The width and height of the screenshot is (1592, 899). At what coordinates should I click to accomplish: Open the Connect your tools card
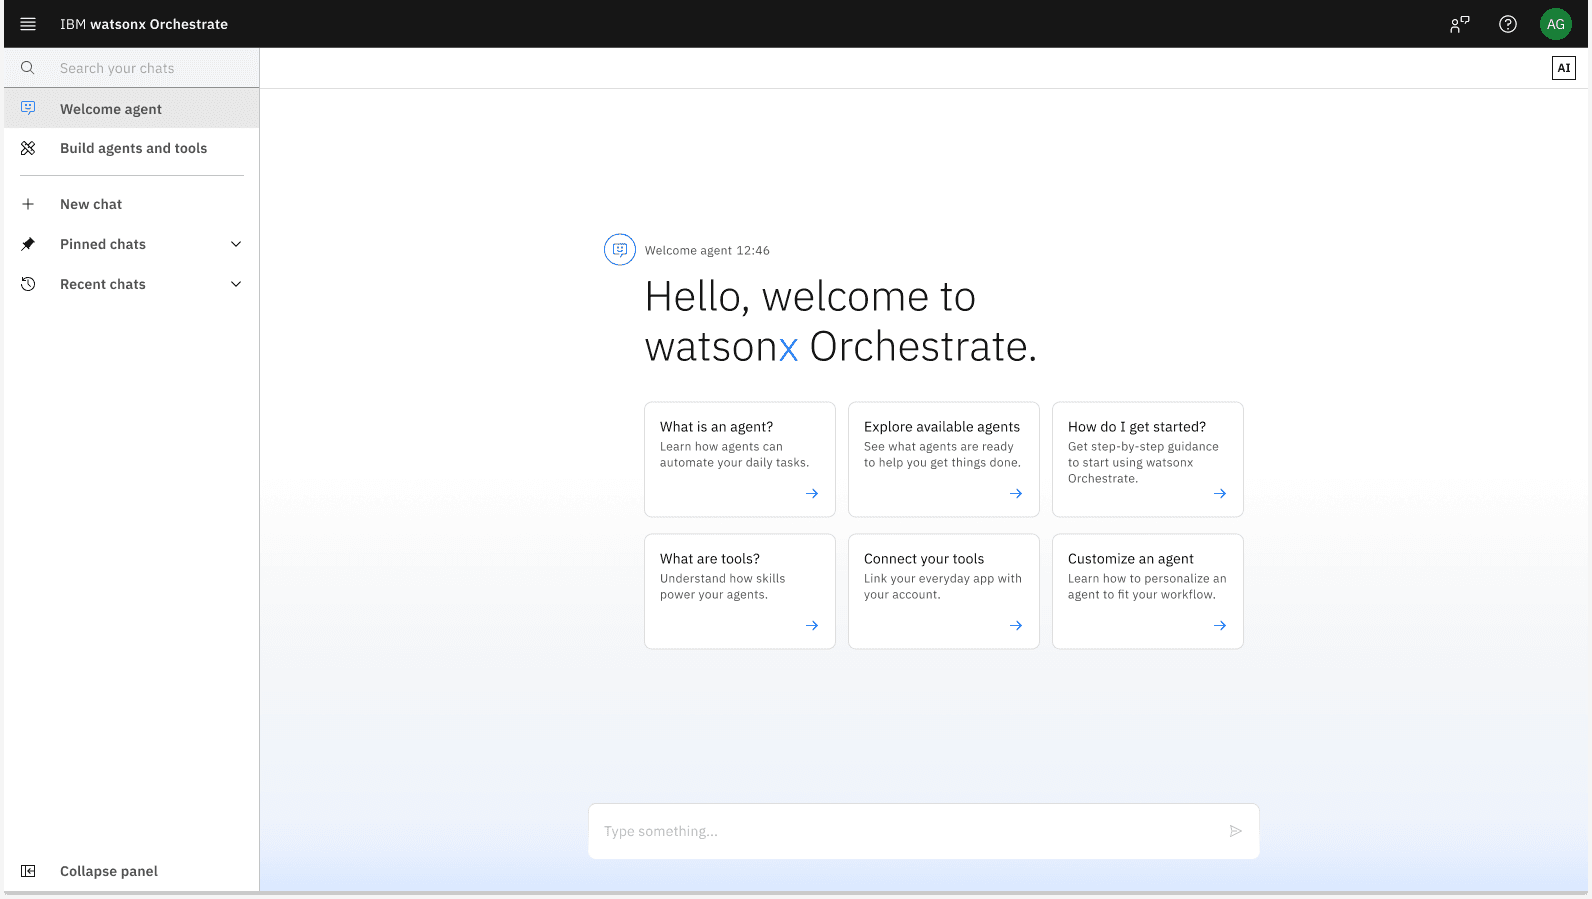(x=944, y=591)
